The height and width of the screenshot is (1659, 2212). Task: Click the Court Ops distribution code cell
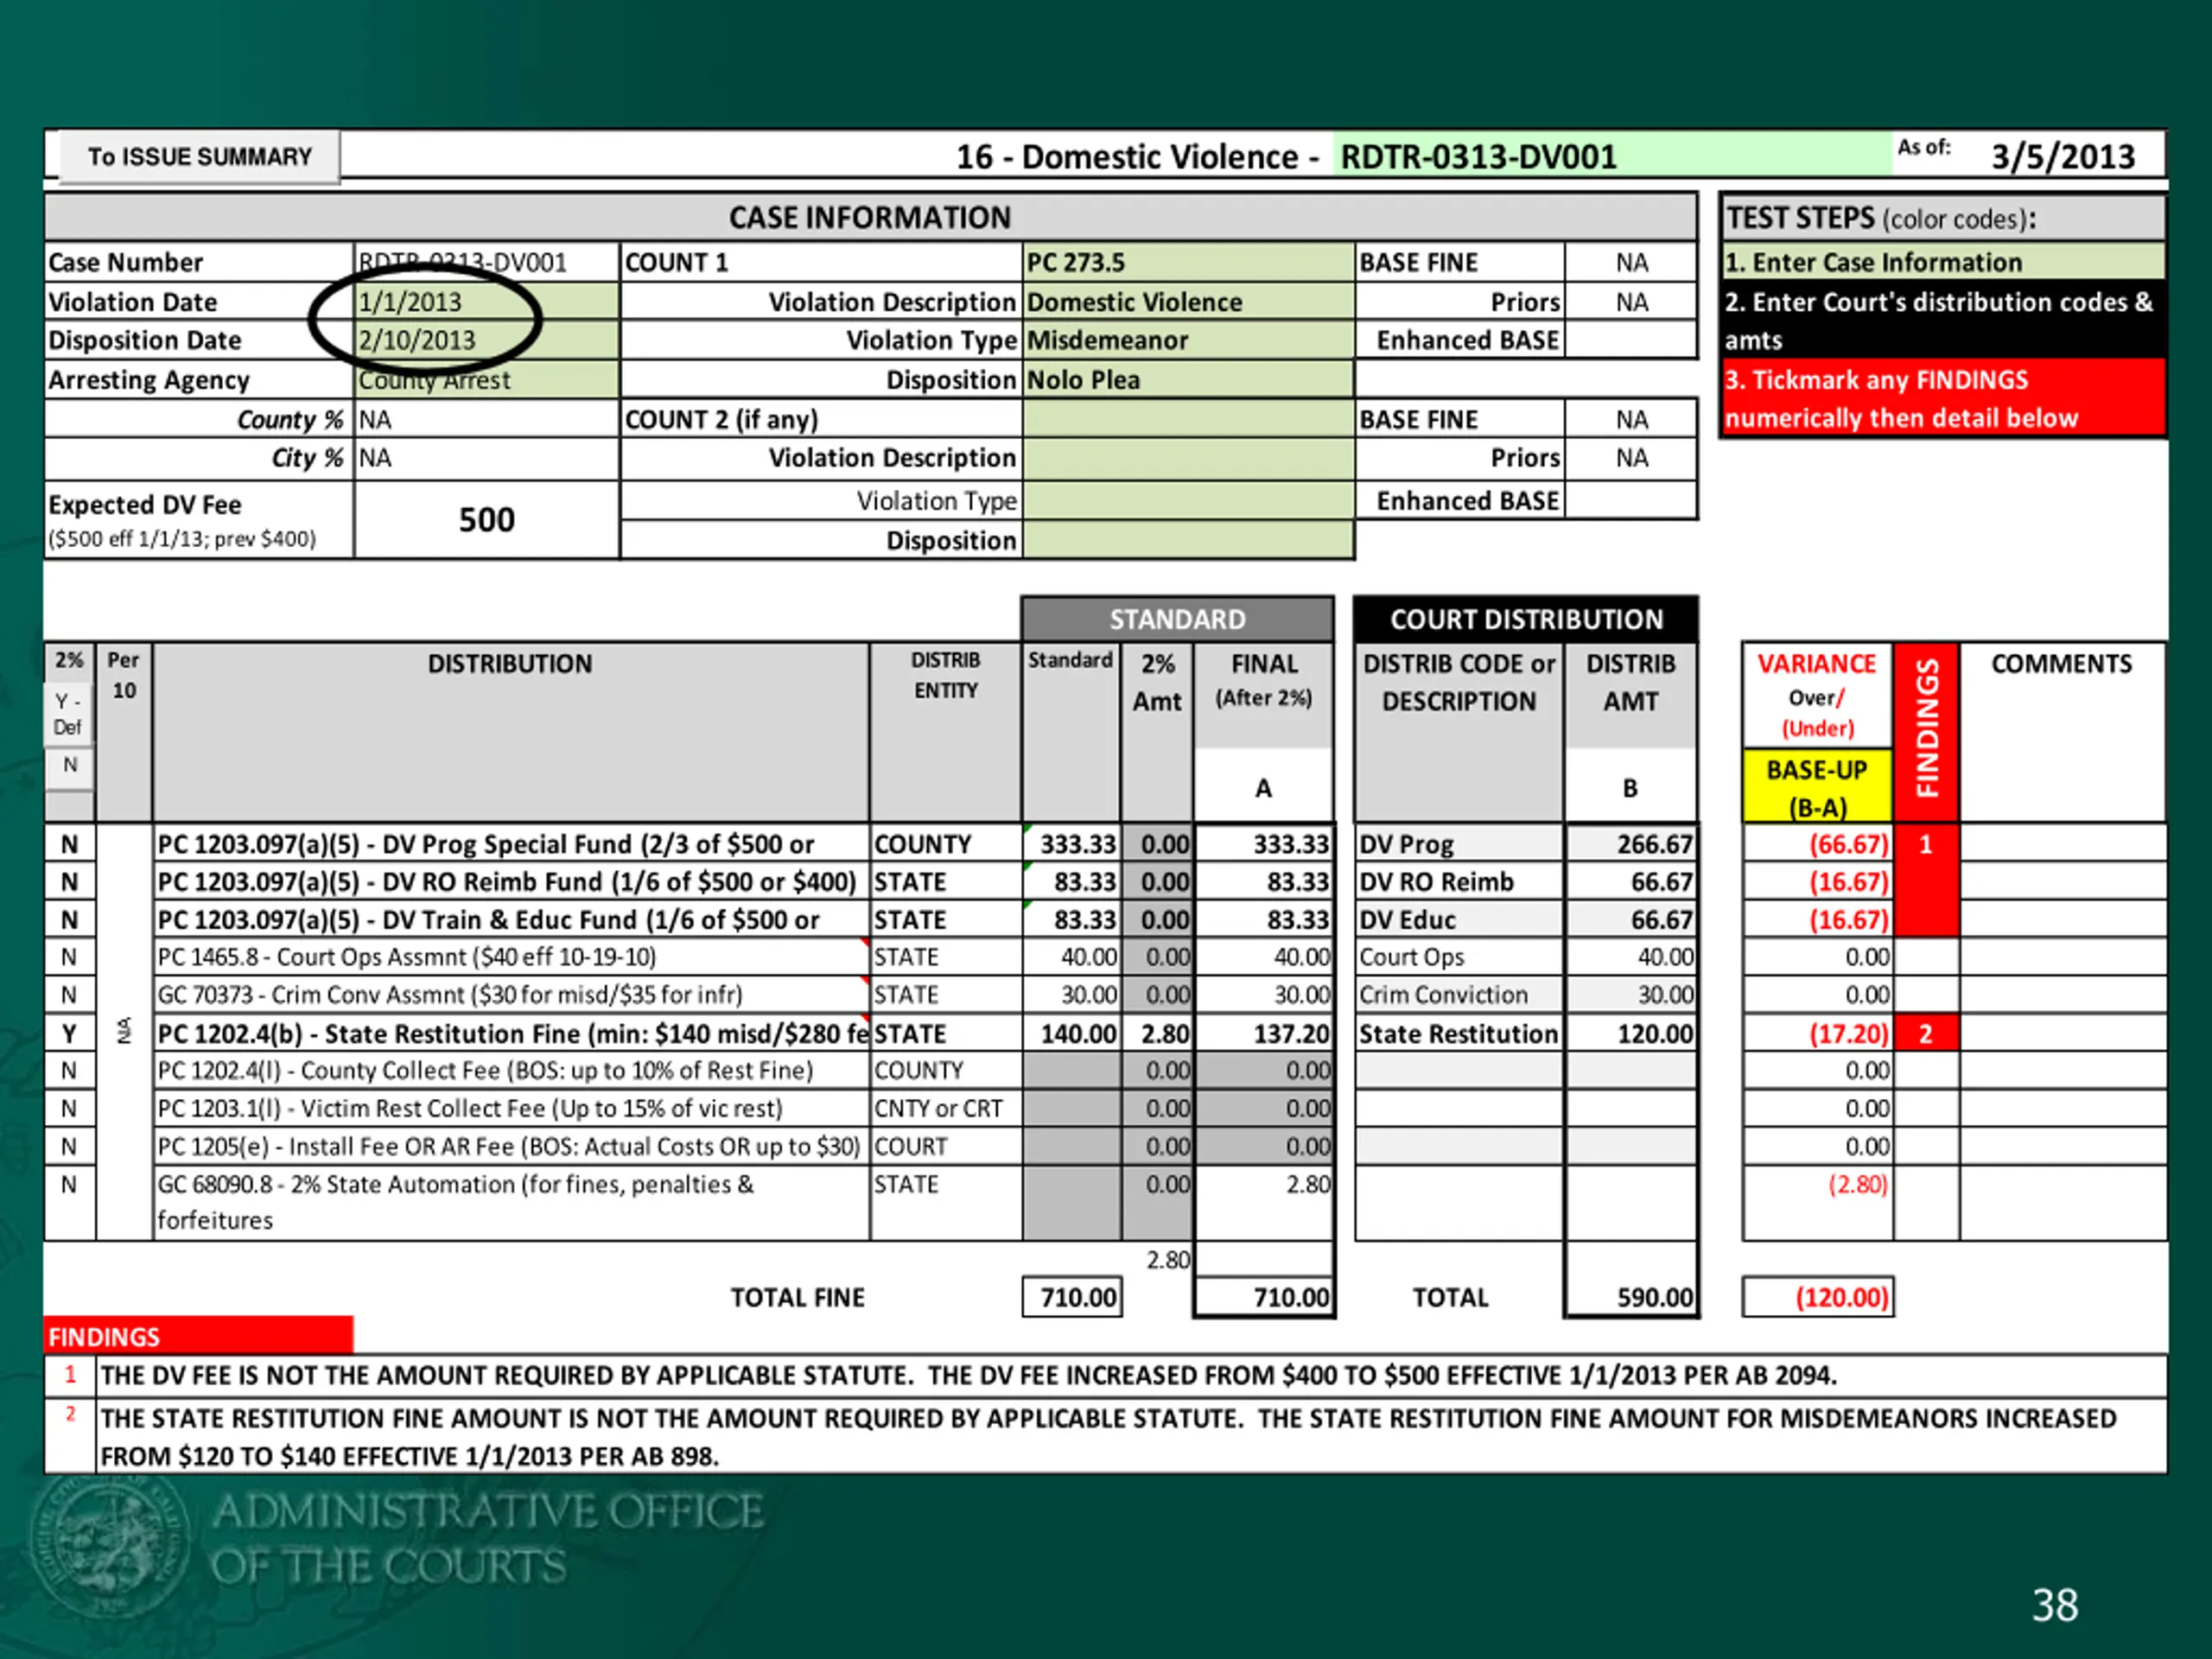[x=1459, y=957]
